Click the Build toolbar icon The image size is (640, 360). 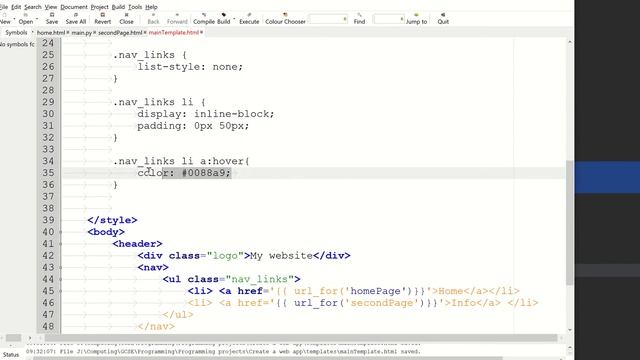[224, 18]
